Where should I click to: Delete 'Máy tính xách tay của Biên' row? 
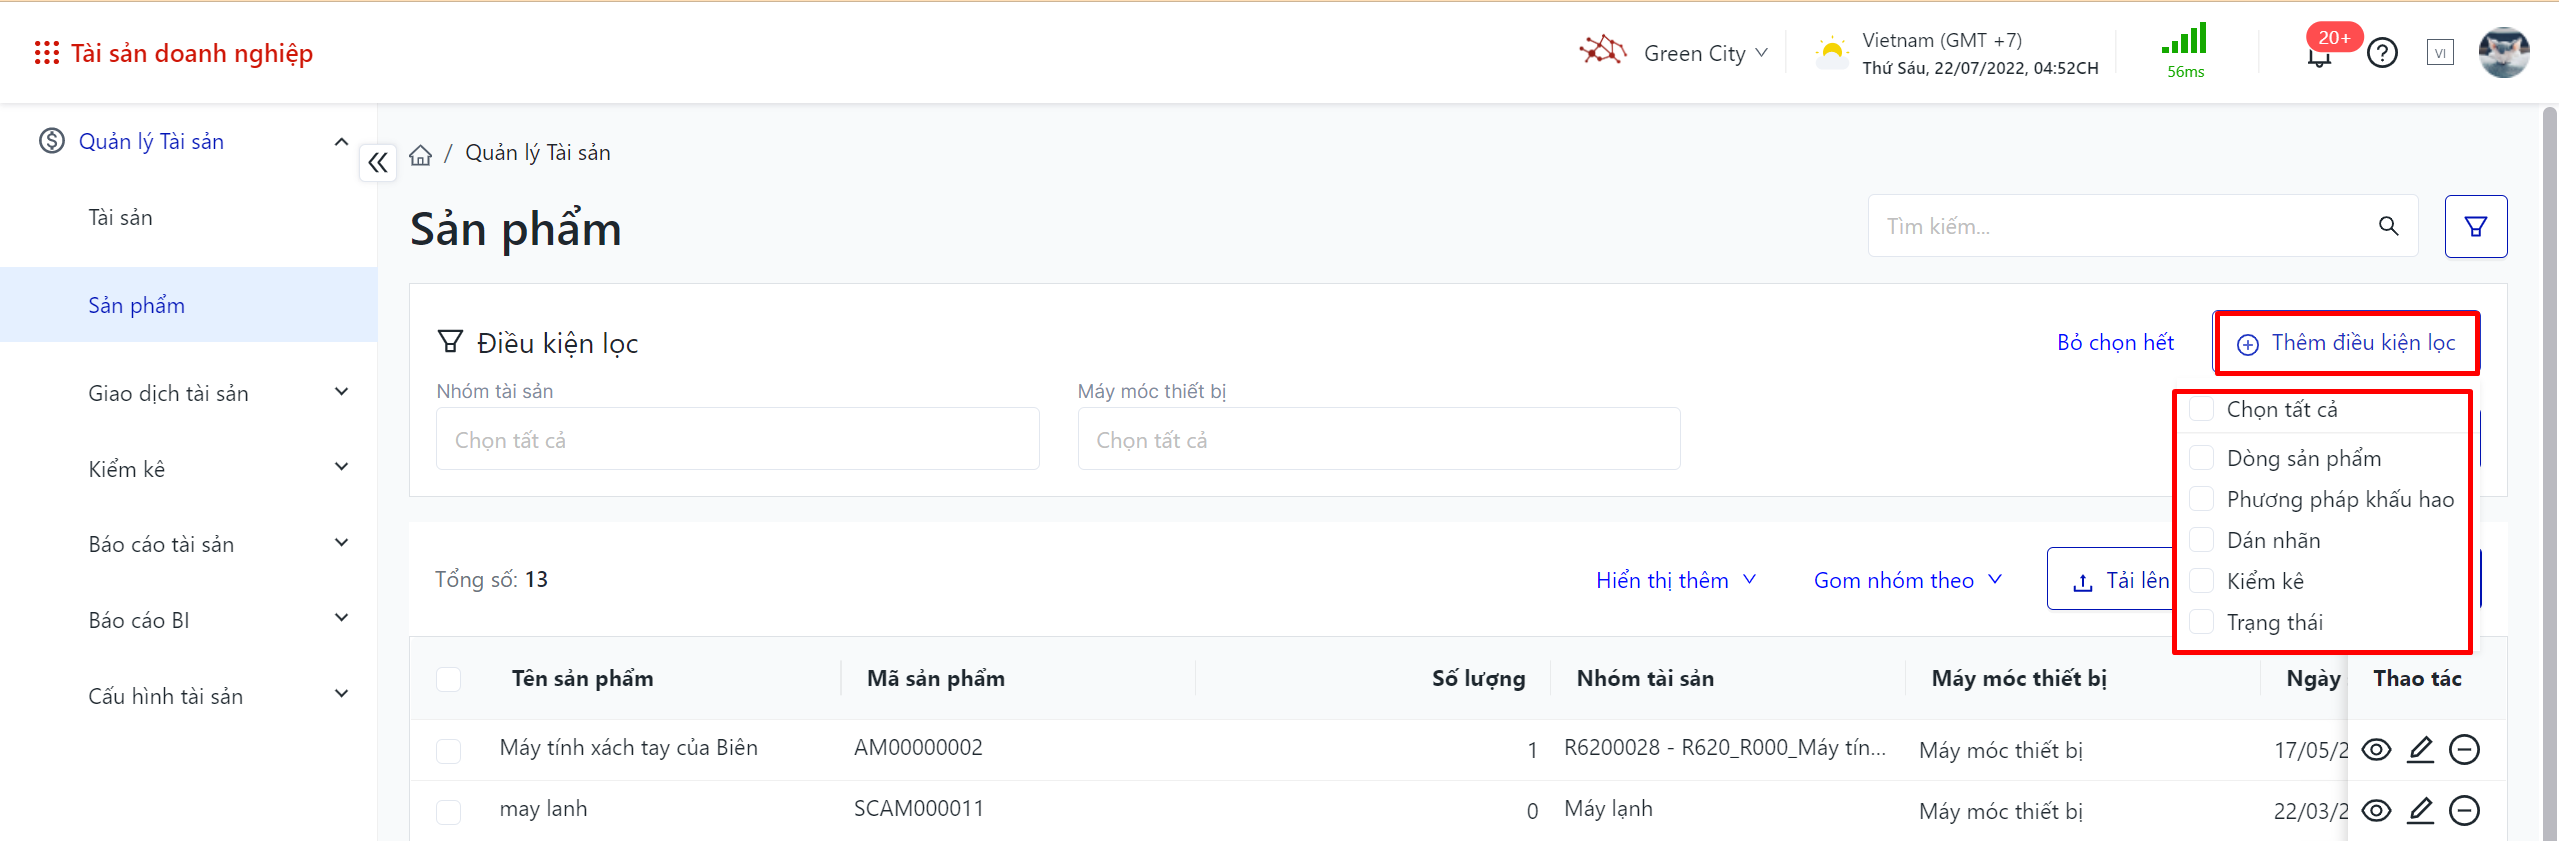(2464, 749)
